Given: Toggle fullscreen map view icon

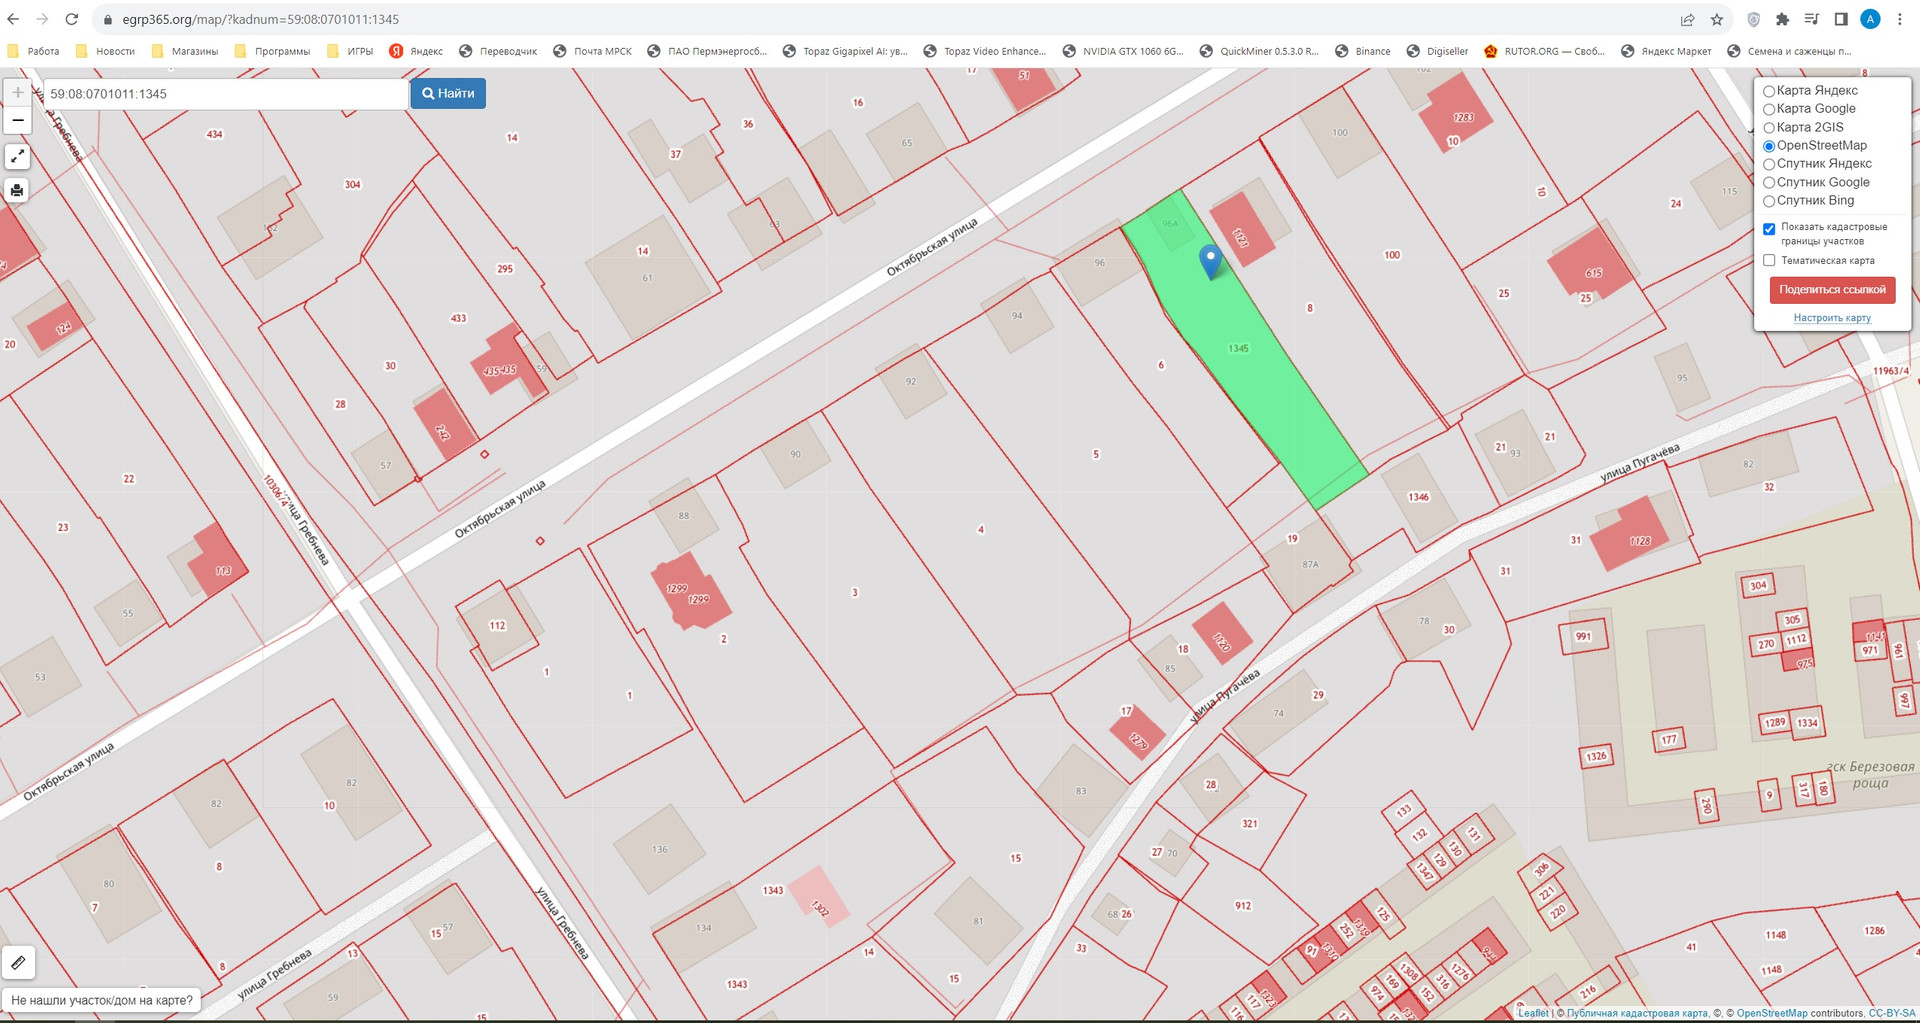Looking at the screenshot, I should click(17, 157).
